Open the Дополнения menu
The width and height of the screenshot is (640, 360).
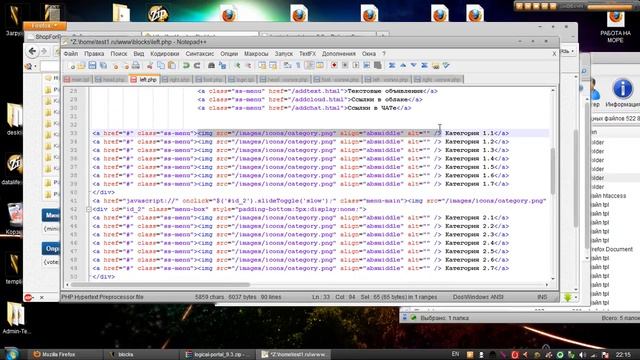point(339,54)
